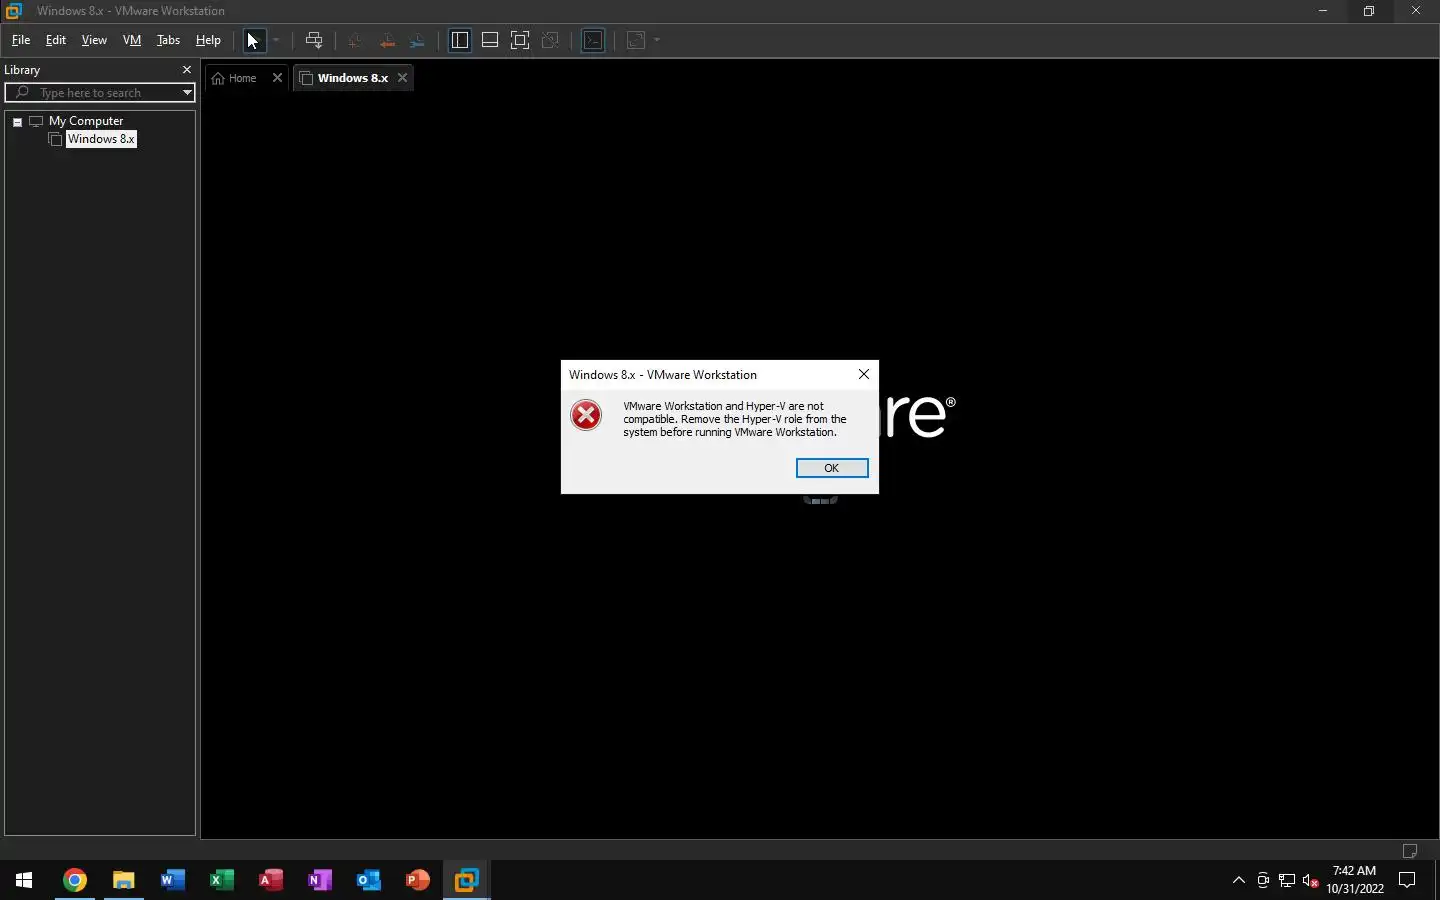Image resolution: width=1440 pixels, height=900 pixels.
Task: Close the Windows 8.x tab
Action: 402,78
